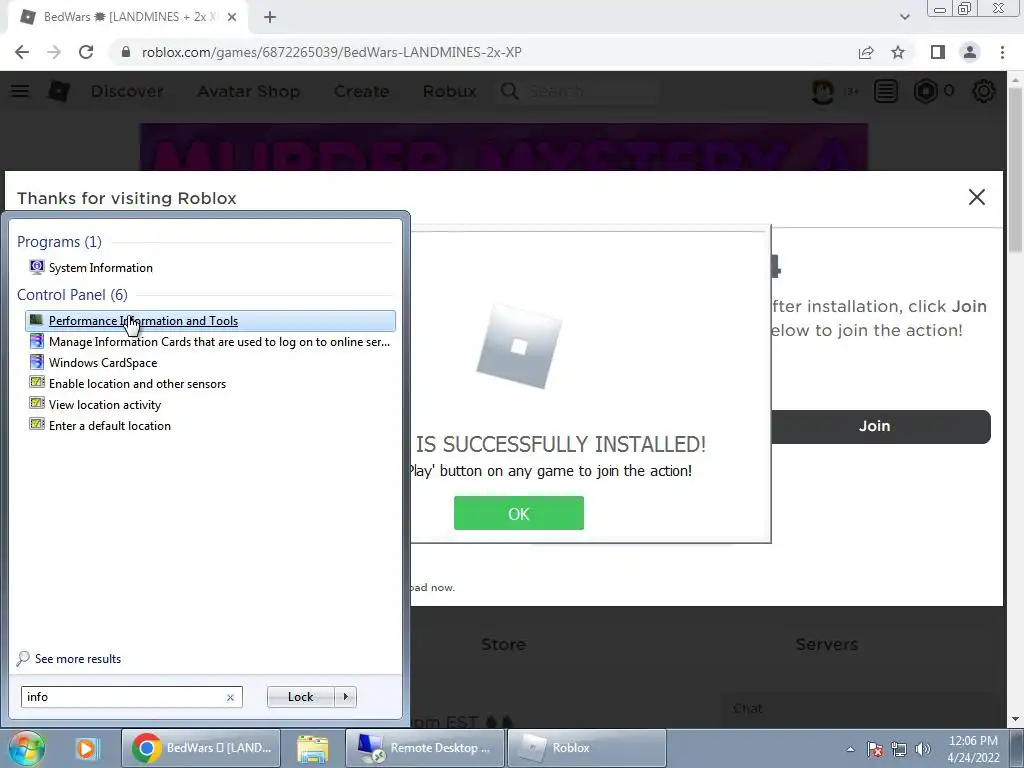Screen dimensions: 1024x768
Task: Bookmark this page with the star icon
Action: (x=898, y=52)
